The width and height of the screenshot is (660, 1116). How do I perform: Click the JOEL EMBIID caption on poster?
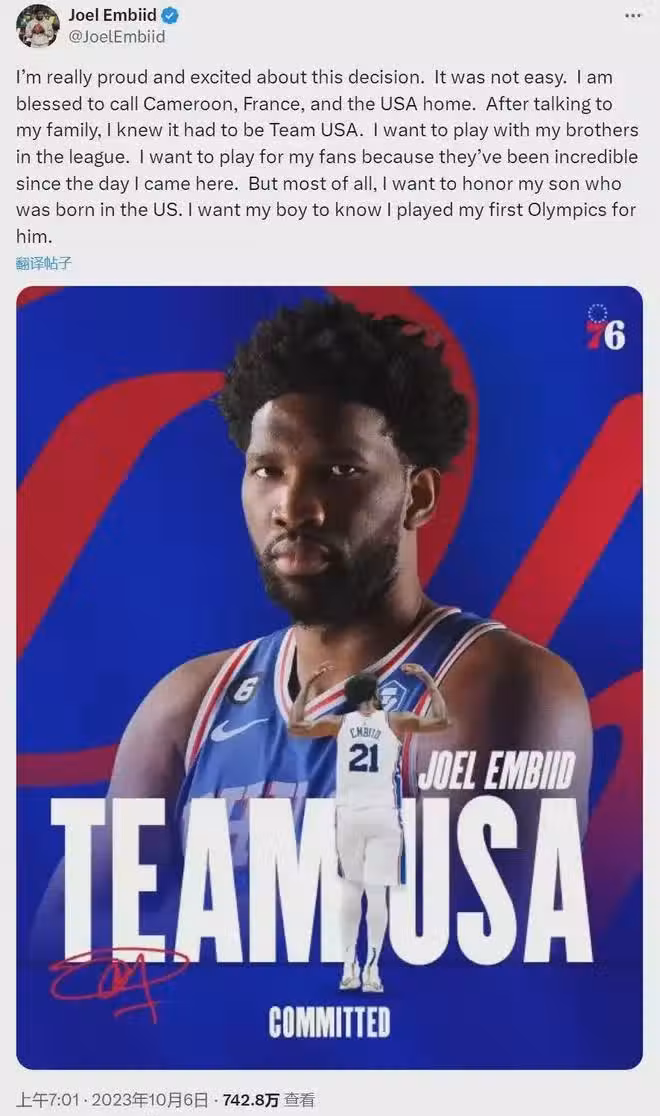coord(496,772)
